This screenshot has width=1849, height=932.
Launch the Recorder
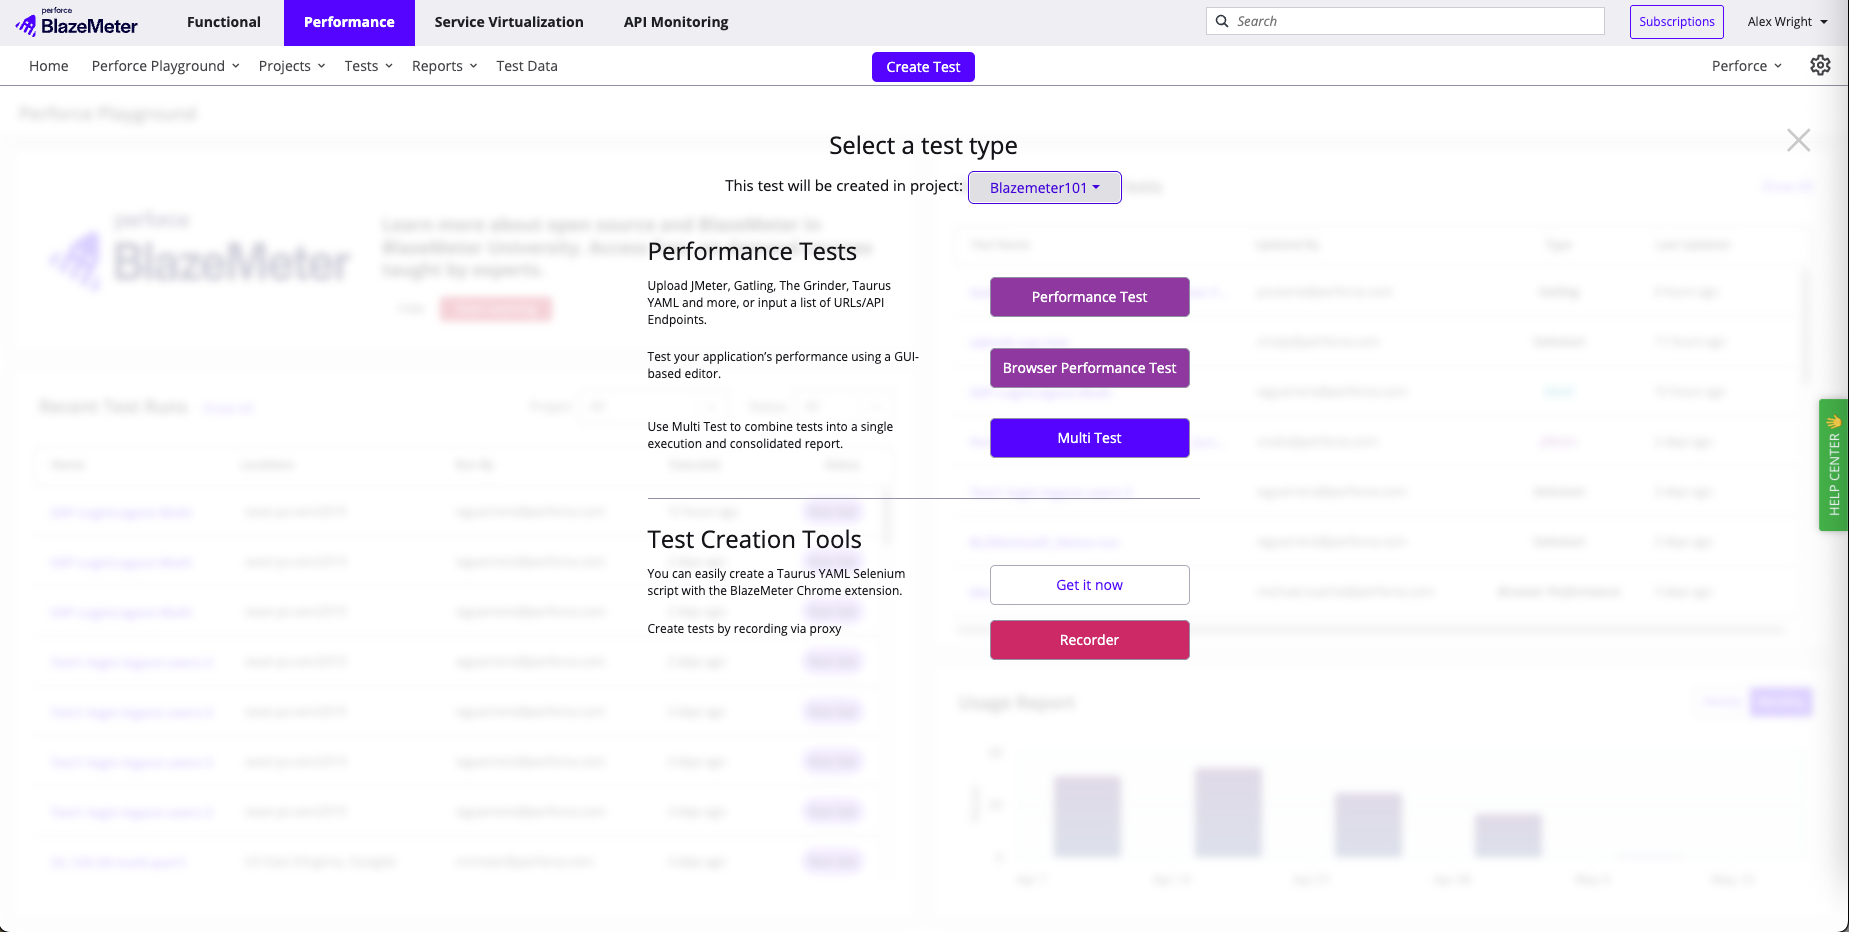coord(1089,640)
